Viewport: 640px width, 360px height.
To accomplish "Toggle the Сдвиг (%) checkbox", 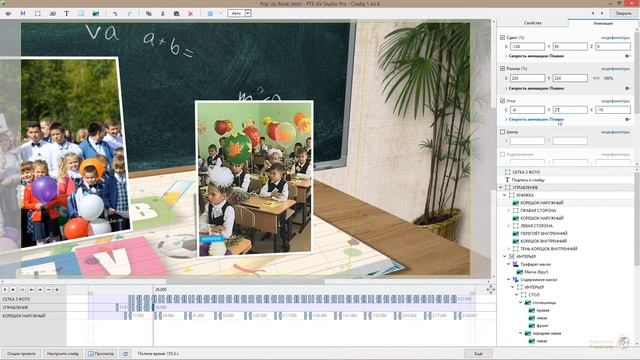I will (x=502, y=37).
